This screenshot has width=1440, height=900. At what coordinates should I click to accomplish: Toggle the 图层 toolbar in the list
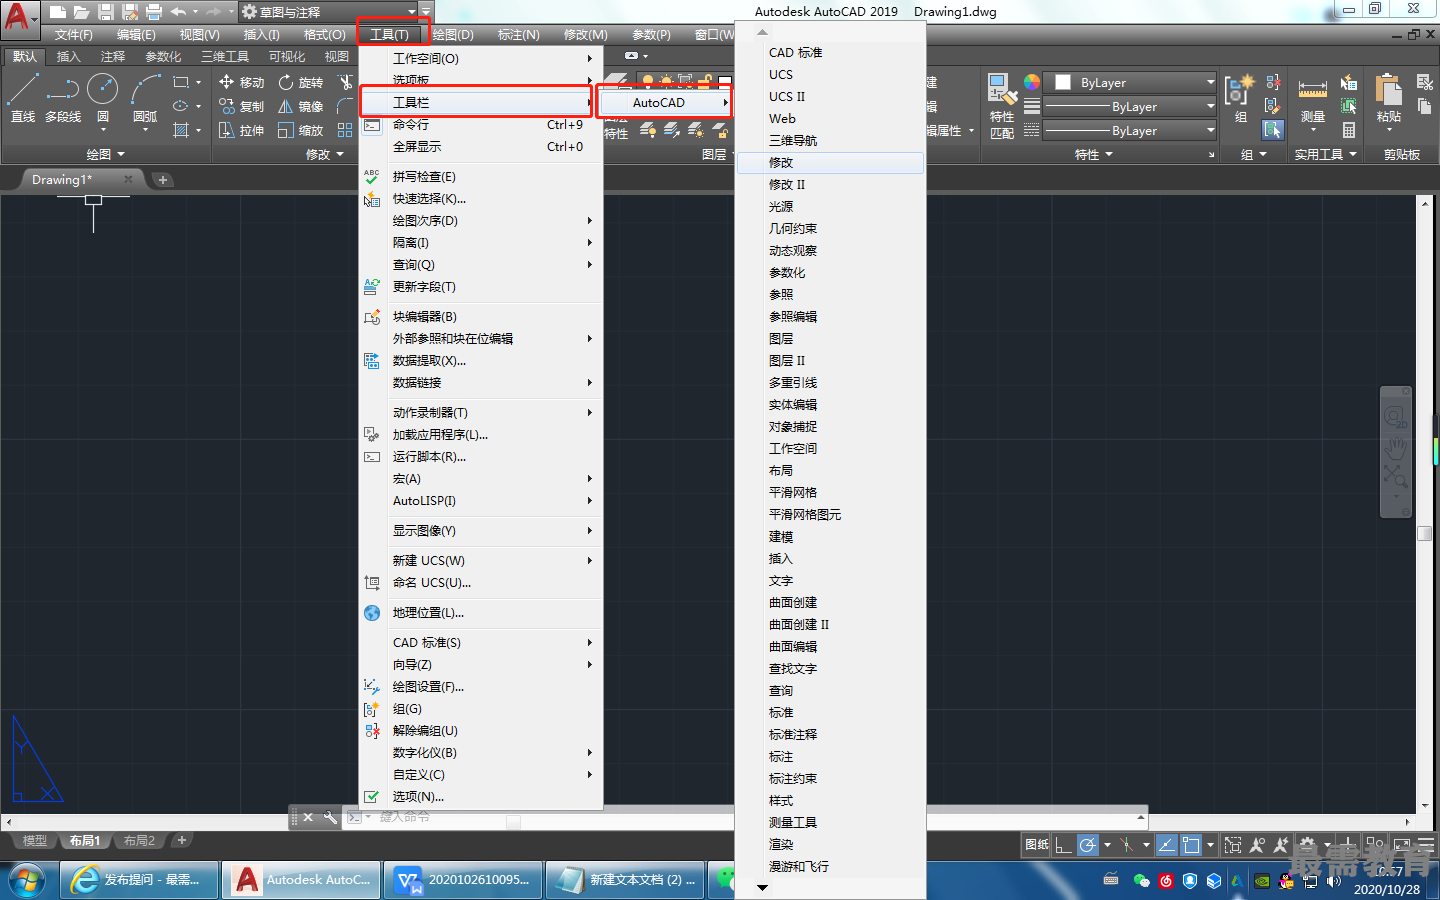pyautogui.click(x=830, y=338)
